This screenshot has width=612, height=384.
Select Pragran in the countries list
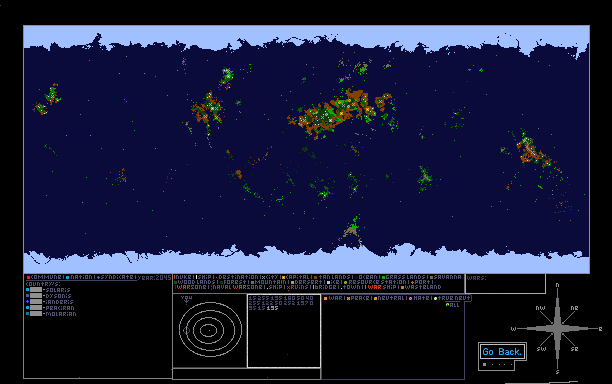[x=60, y=308]
